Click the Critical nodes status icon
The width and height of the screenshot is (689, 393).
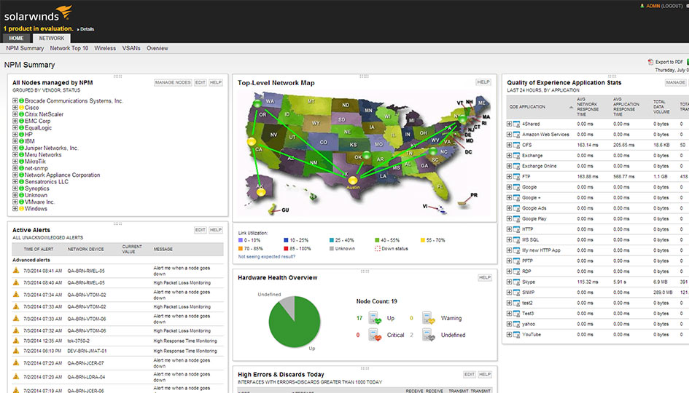click(x=375, y=335)
